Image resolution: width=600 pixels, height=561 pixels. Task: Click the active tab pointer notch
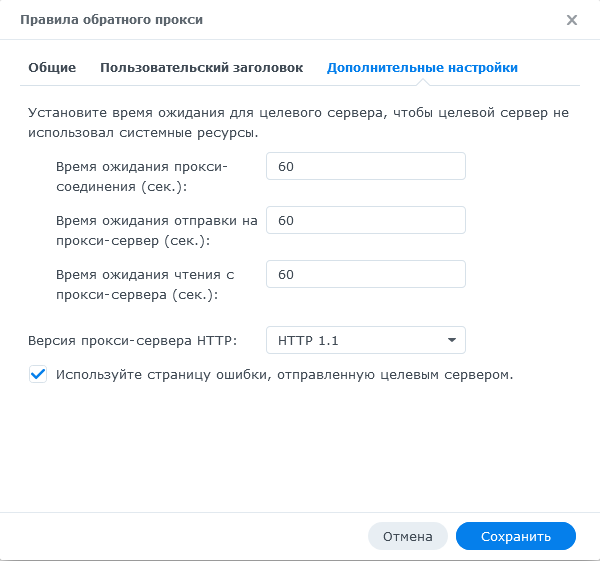422,82
